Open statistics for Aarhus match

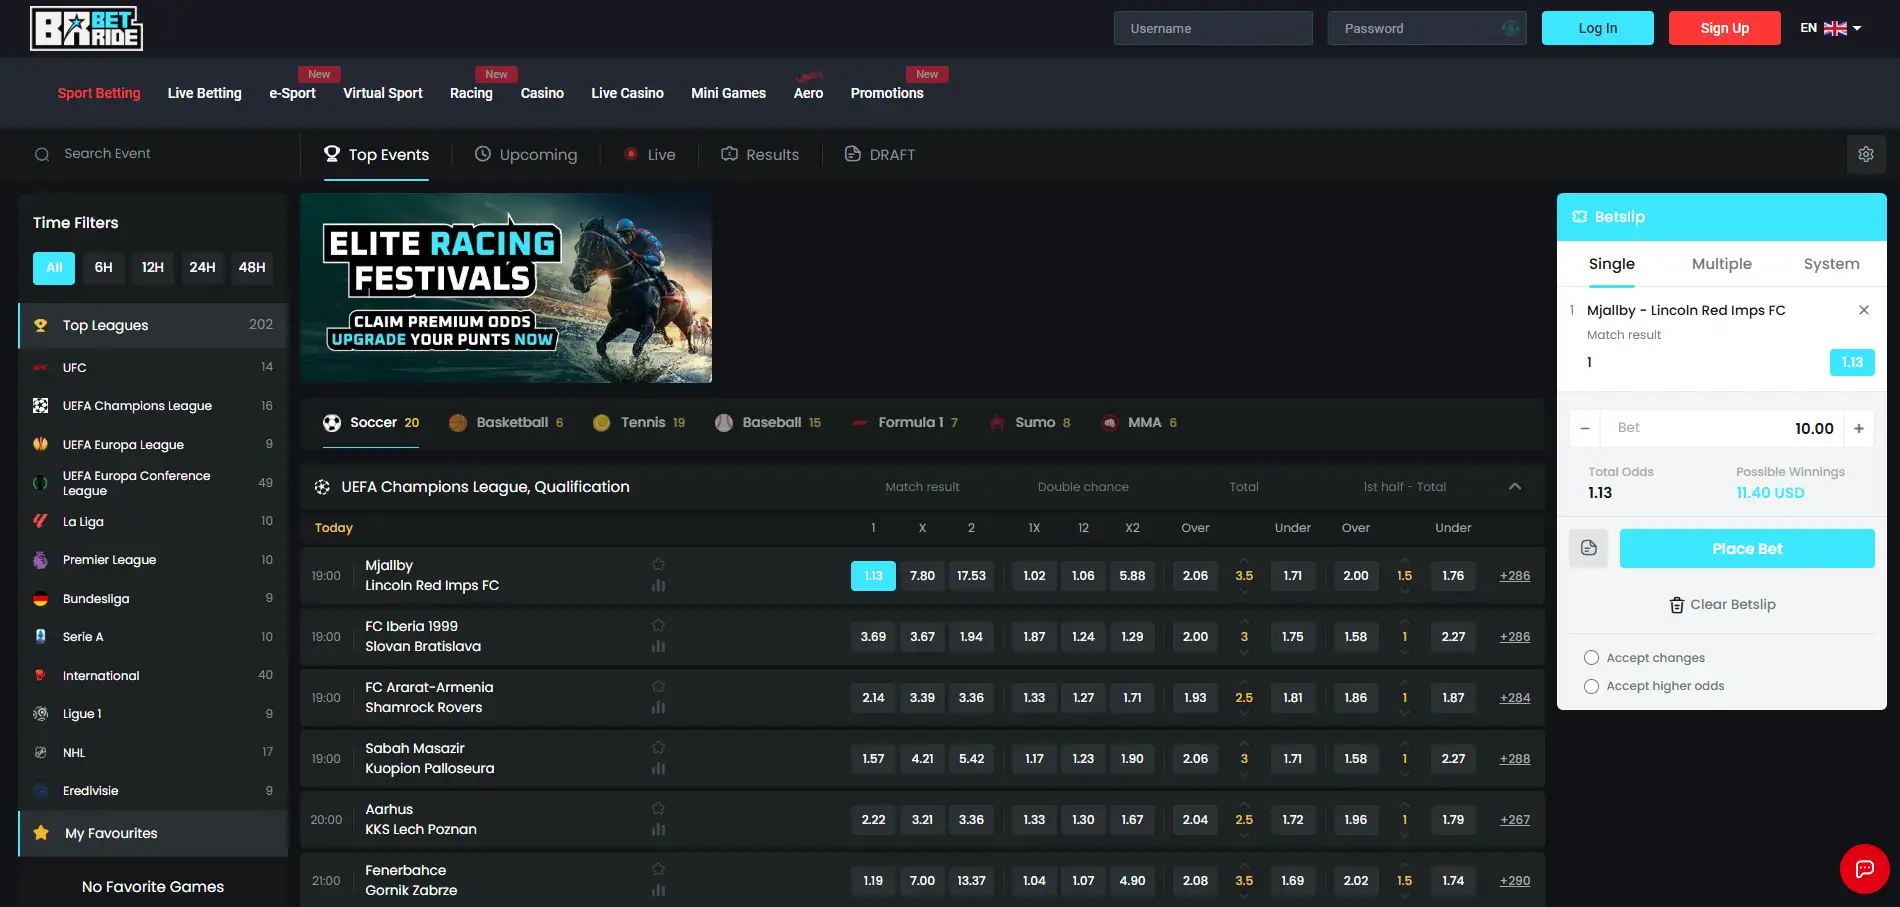click(658, 830)
